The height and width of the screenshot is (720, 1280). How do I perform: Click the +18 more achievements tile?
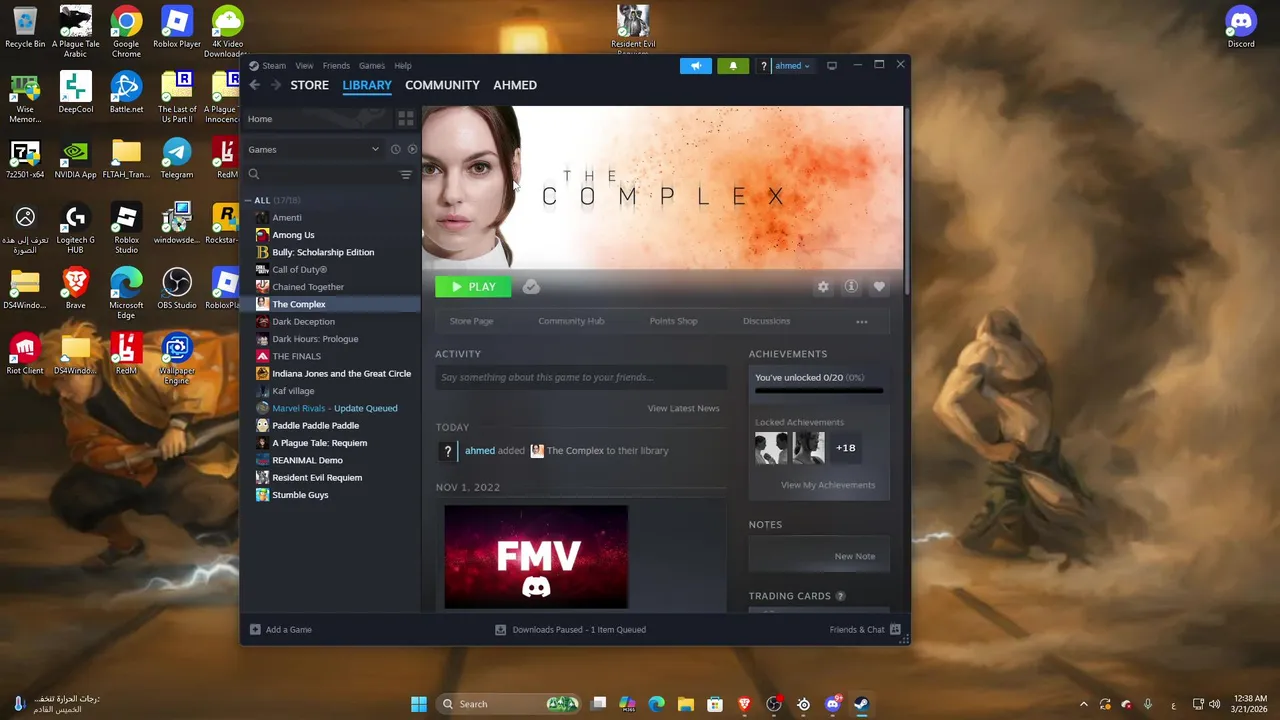846,448
